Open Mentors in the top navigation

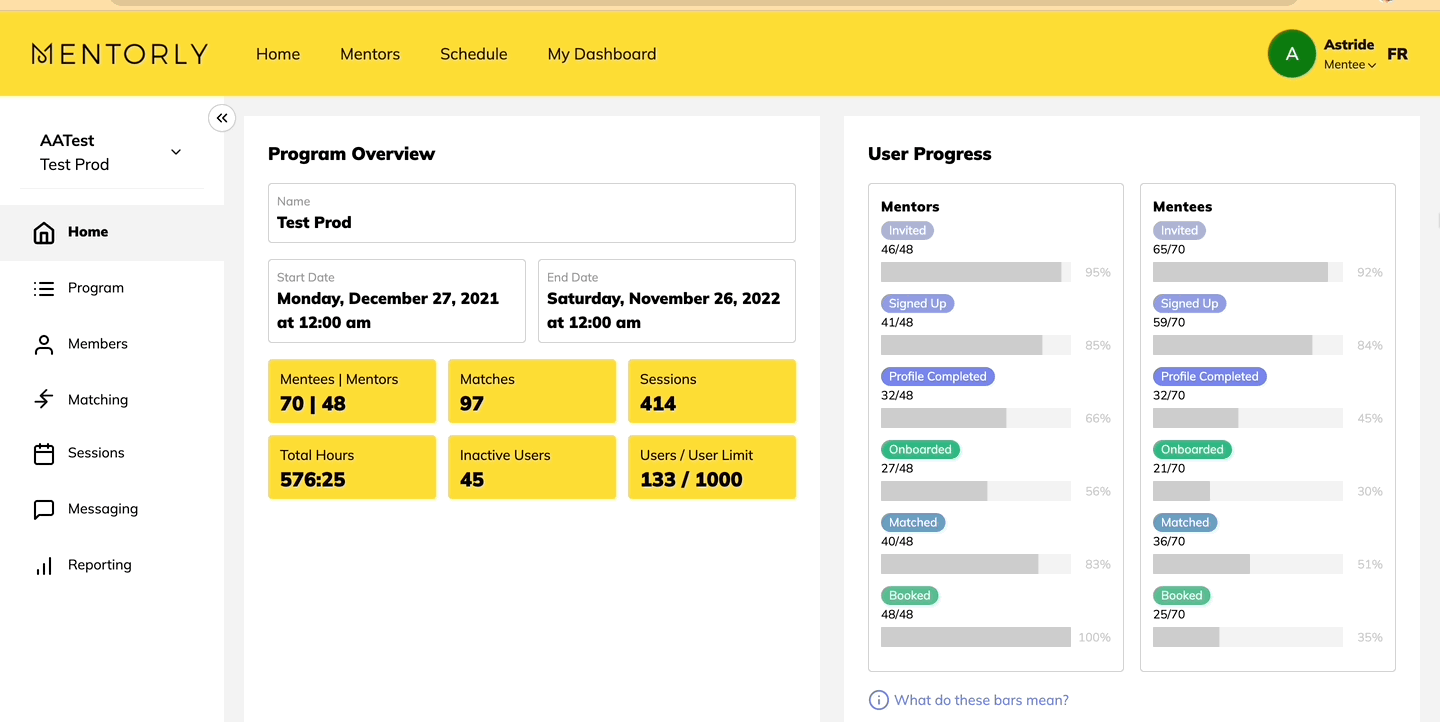370,54
